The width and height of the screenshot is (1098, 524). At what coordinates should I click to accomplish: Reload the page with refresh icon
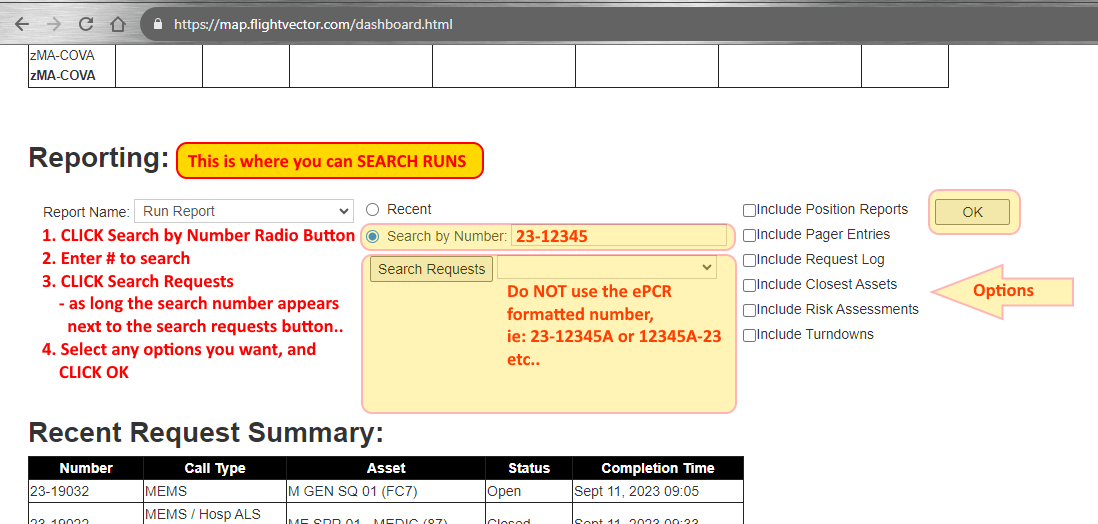pos(86,24)
